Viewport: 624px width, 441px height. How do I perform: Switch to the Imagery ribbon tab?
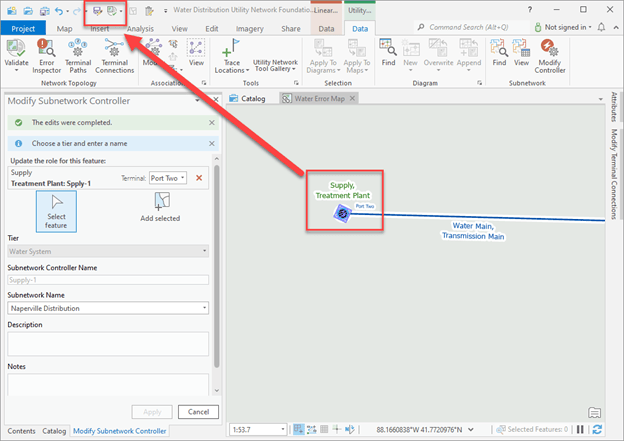250,29
